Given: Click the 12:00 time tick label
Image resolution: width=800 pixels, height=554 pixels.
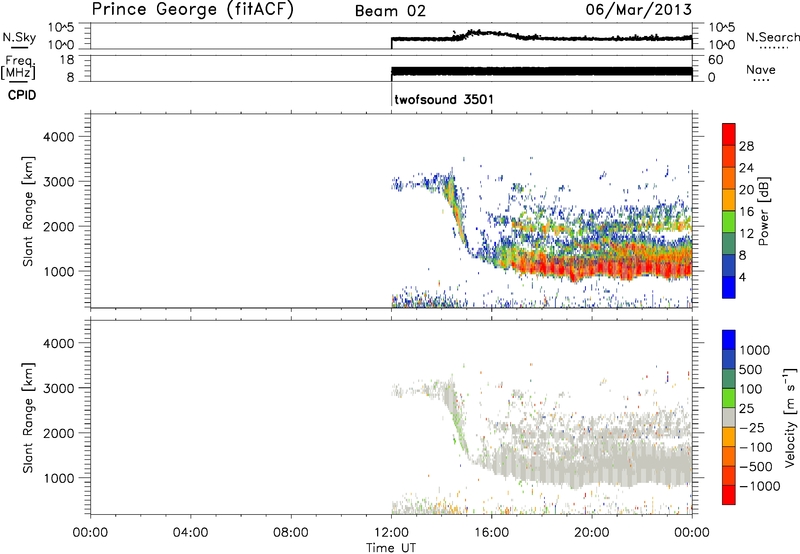Looking at the screenshot, I should 391,533.
